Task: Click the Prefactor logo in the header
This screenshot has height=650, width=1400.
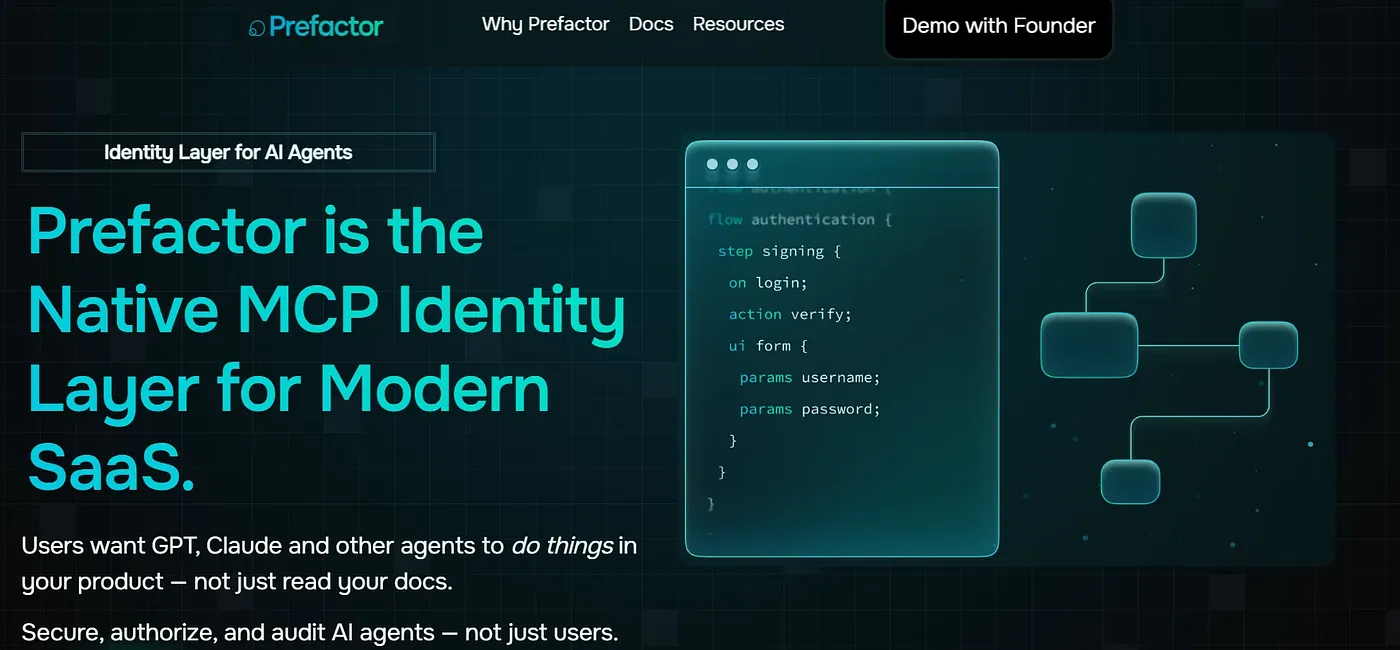Action: [x=316, y=26]
